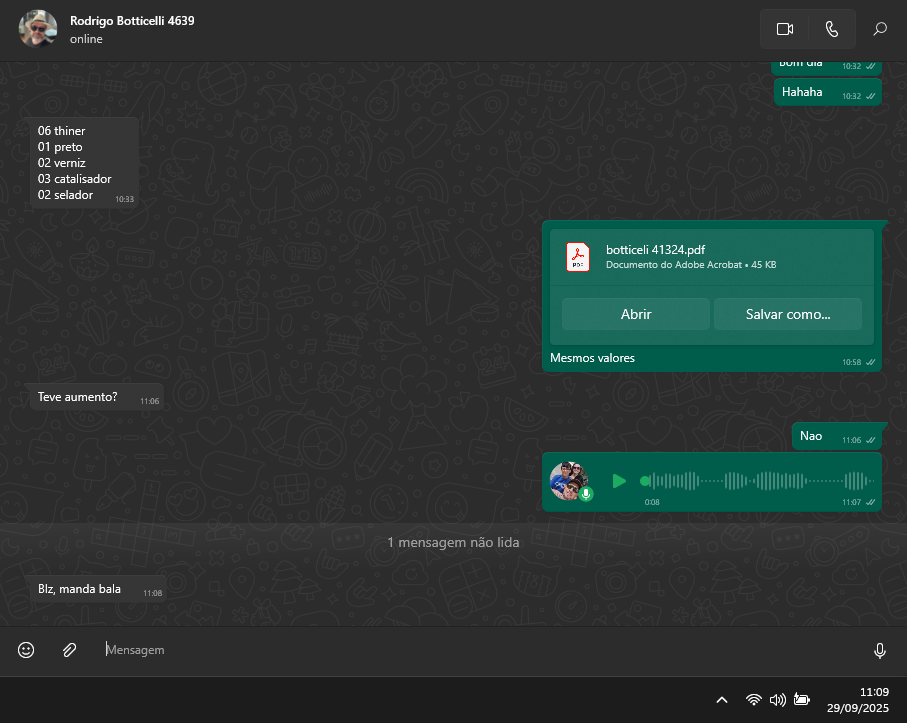The height and width of the screenshot is (723, 907).
Task: Open search in conversation
Action: (x=880, y=29)
